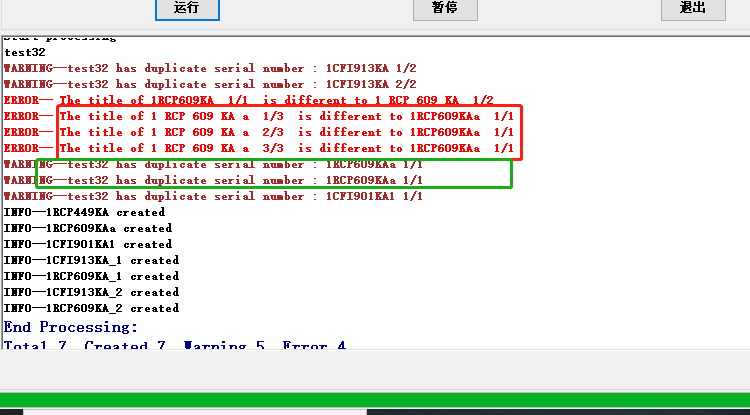750x415 pixels.
Task: Click the '1RCP449KA created' info line
Action: tap(85, 212)
